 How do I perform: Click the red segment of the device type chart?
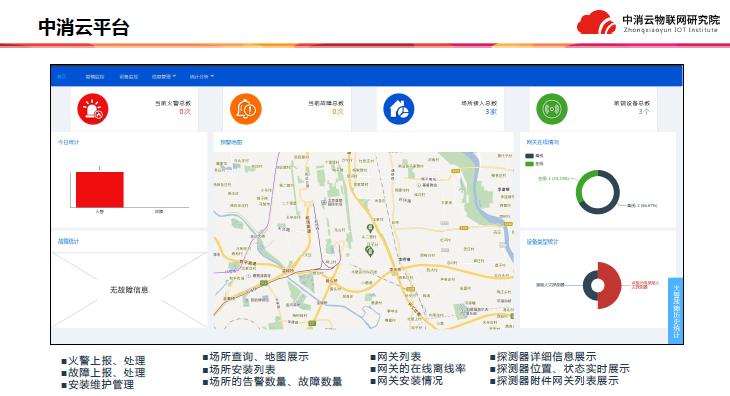click(610, 285)
